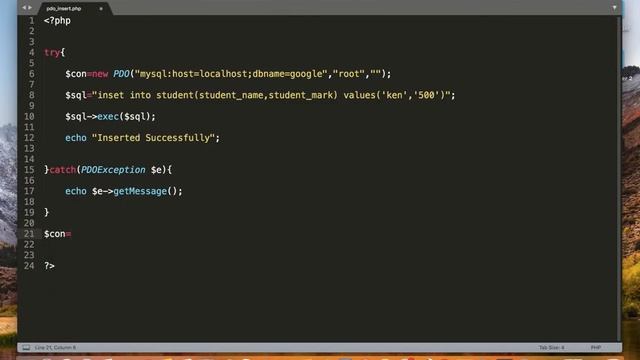Click the ?> closing tag
The width and height of the screenshot is (640, 360).
49,266
